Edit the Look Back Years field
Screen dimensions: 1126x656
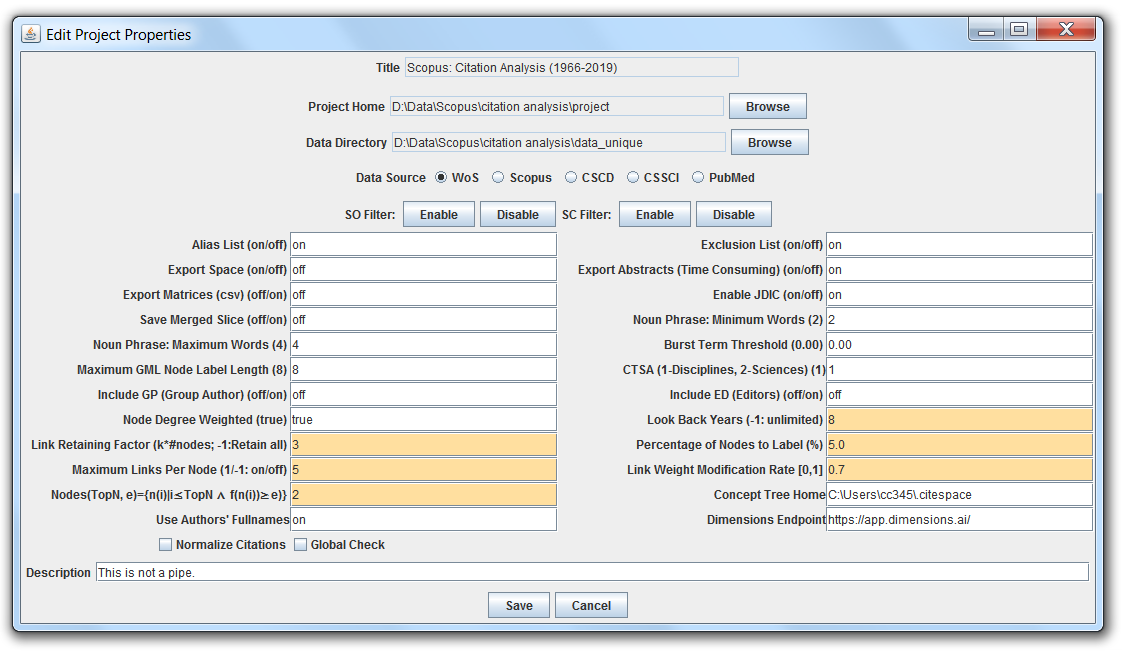[x=959, y=420]
